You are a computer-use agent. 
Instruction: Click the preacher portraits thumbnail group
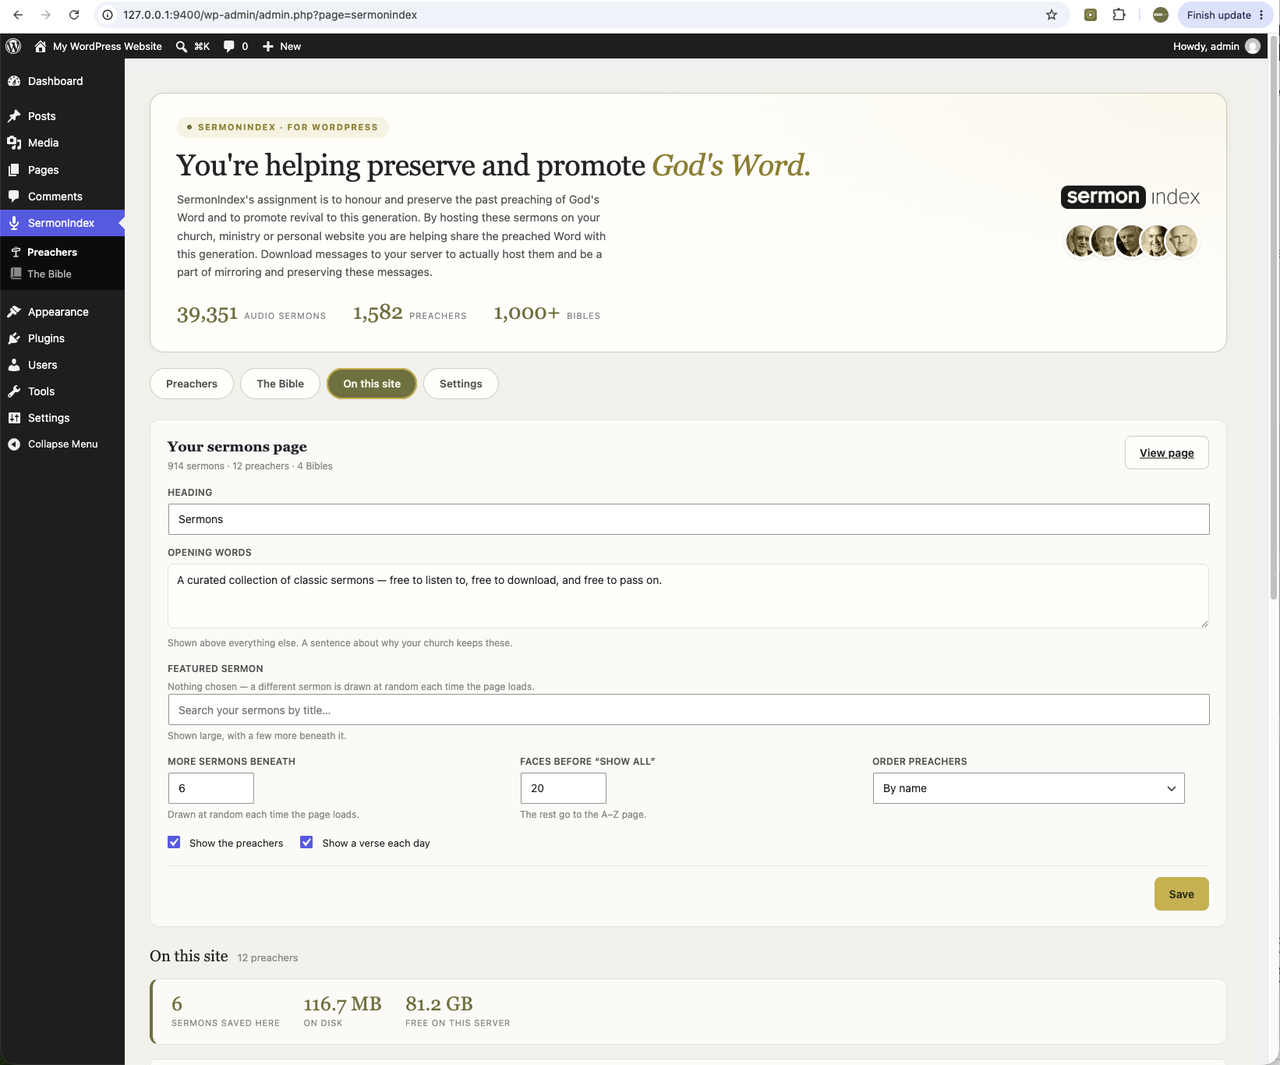coord(1131,241)
